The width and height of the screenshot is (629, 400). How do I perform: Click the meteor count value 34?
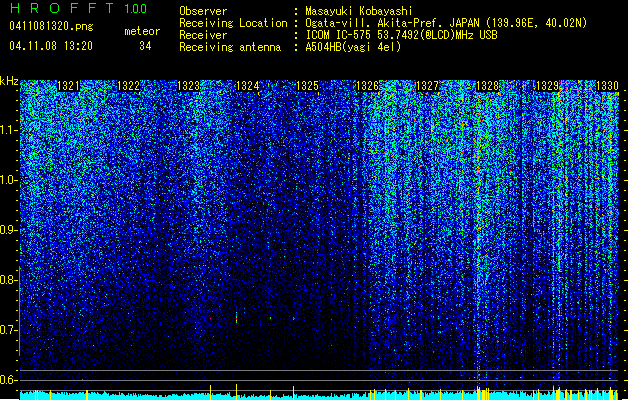[x=145, y=46]
